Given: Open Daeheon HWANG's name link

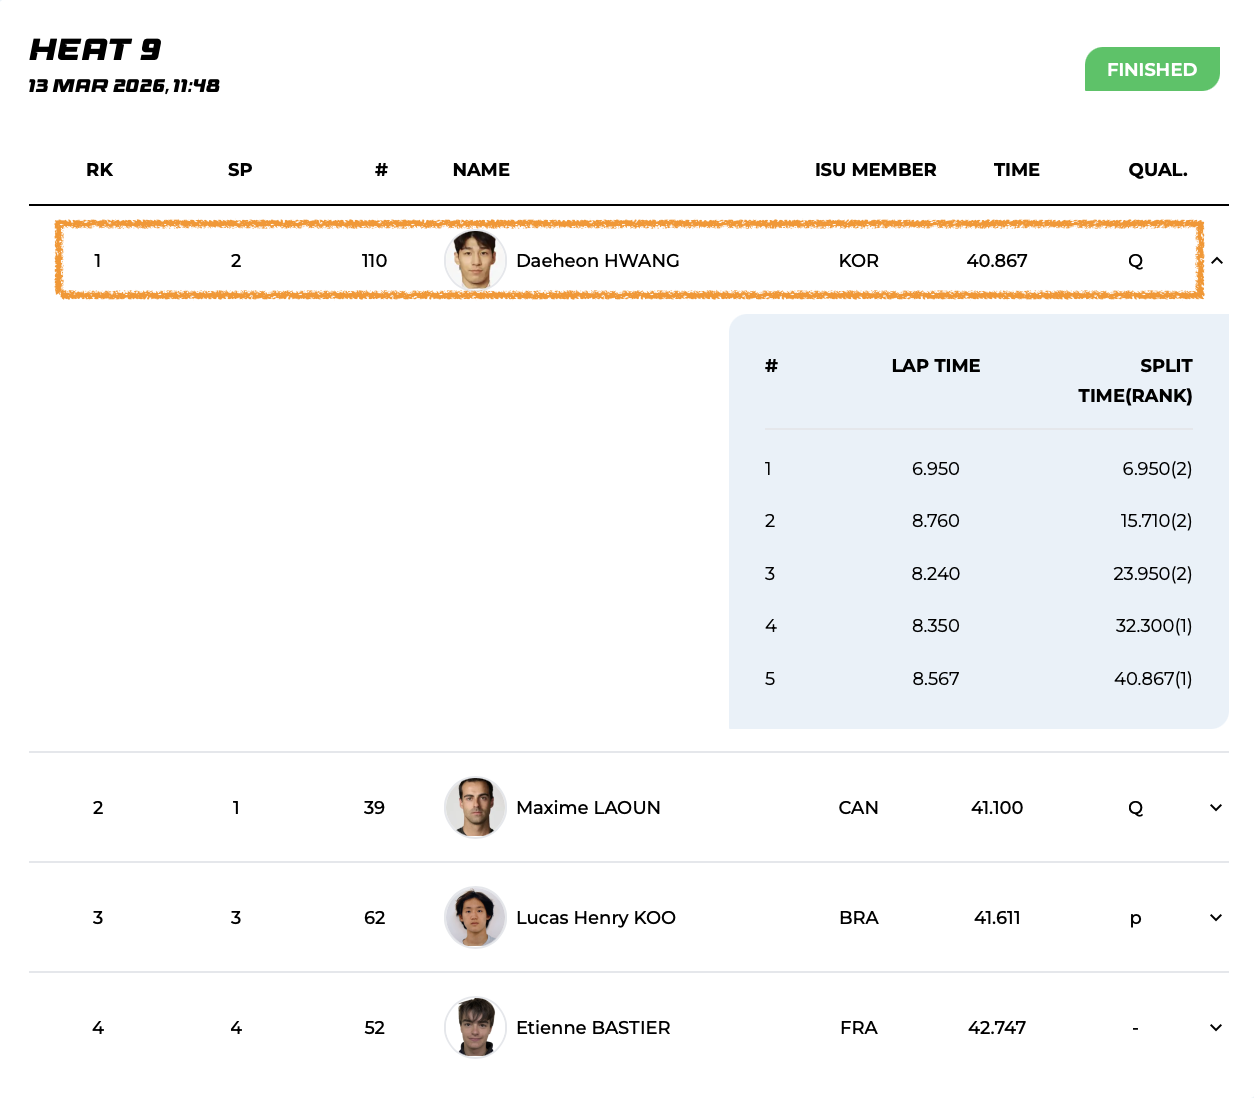Looking at the screenshot, I should pos(597,261).
